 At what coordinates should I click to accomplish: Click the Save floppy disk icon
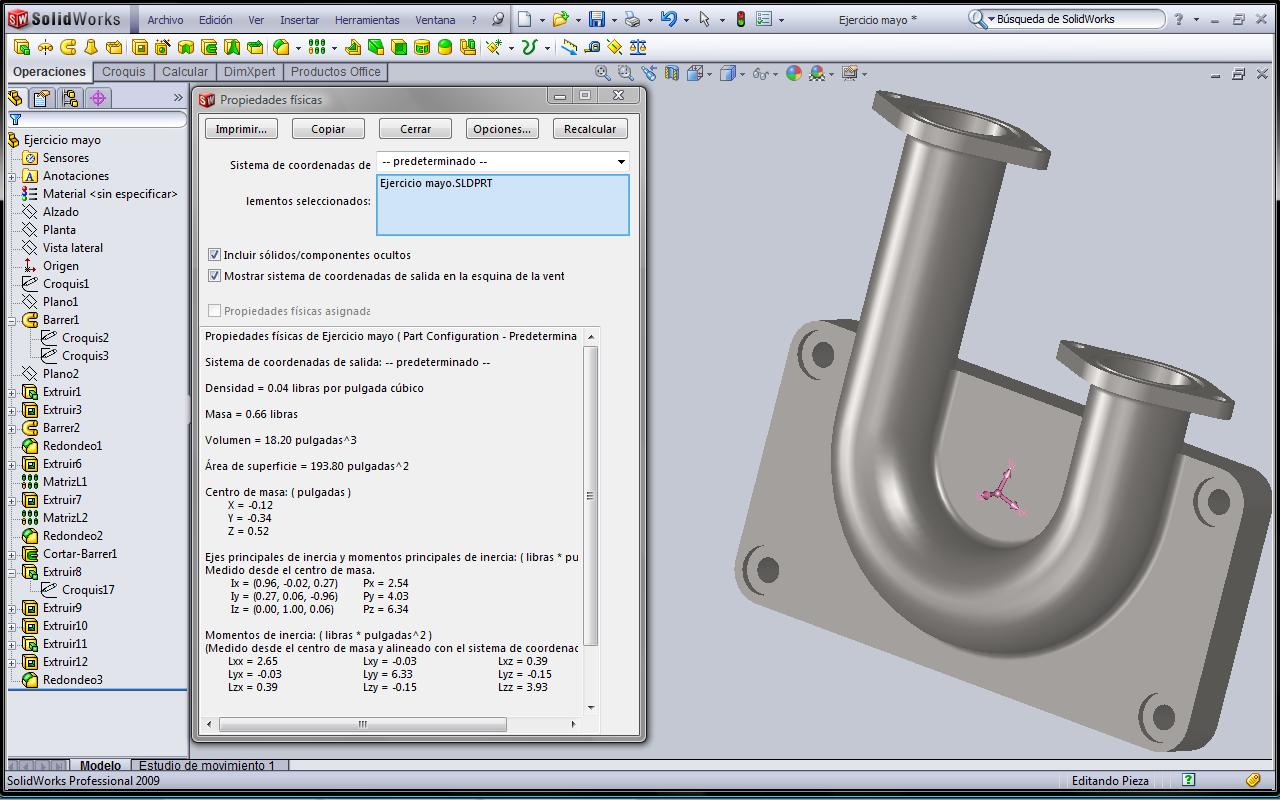[x=597, y=19]
